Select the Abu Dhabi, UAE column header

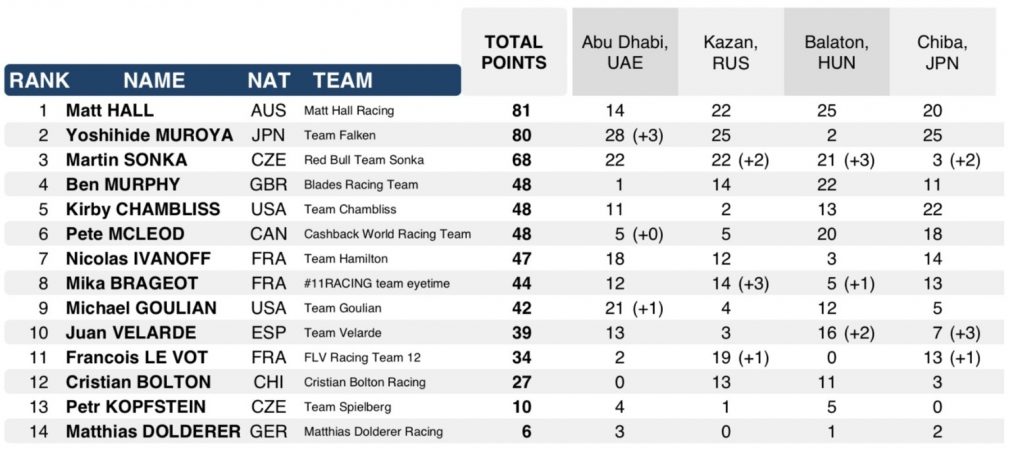pos(625,52)
